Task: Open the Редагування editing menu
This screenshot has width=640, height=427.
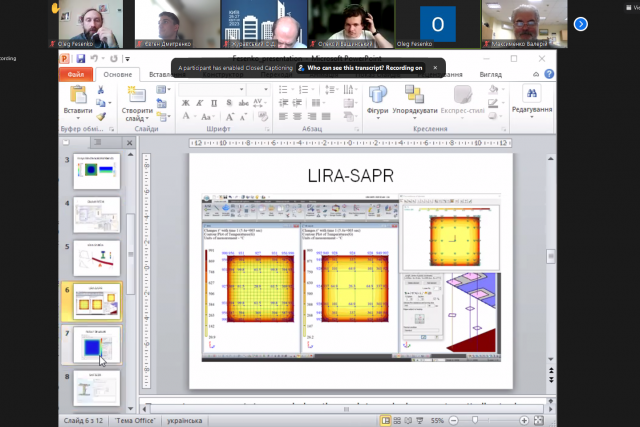Action: 532,102
